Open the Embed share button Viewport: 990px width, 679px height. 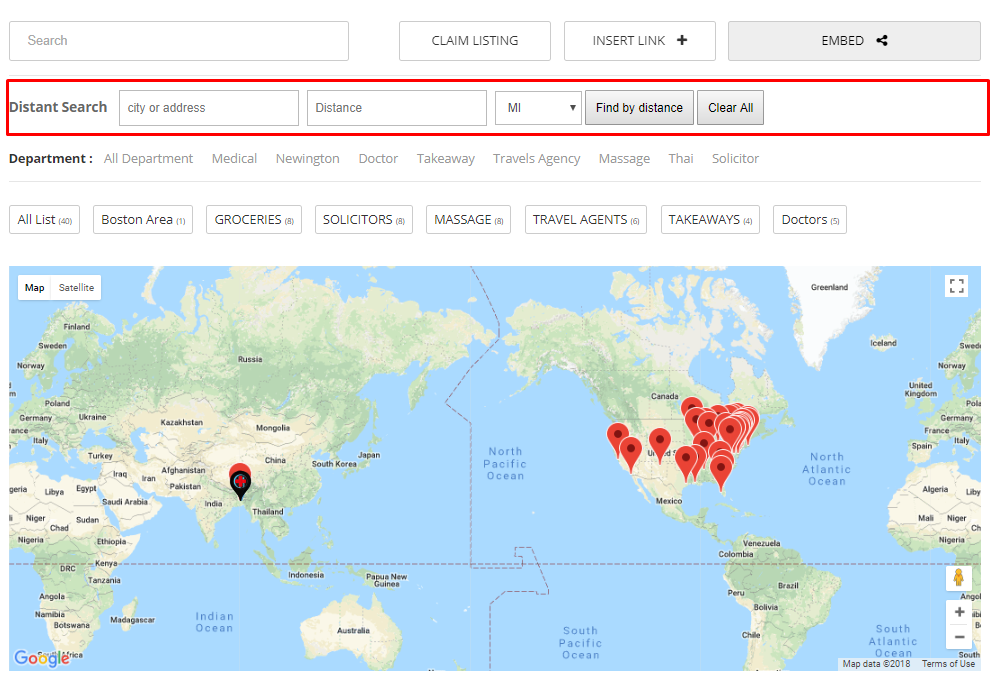pyautogui.click(x=854, y=41)
